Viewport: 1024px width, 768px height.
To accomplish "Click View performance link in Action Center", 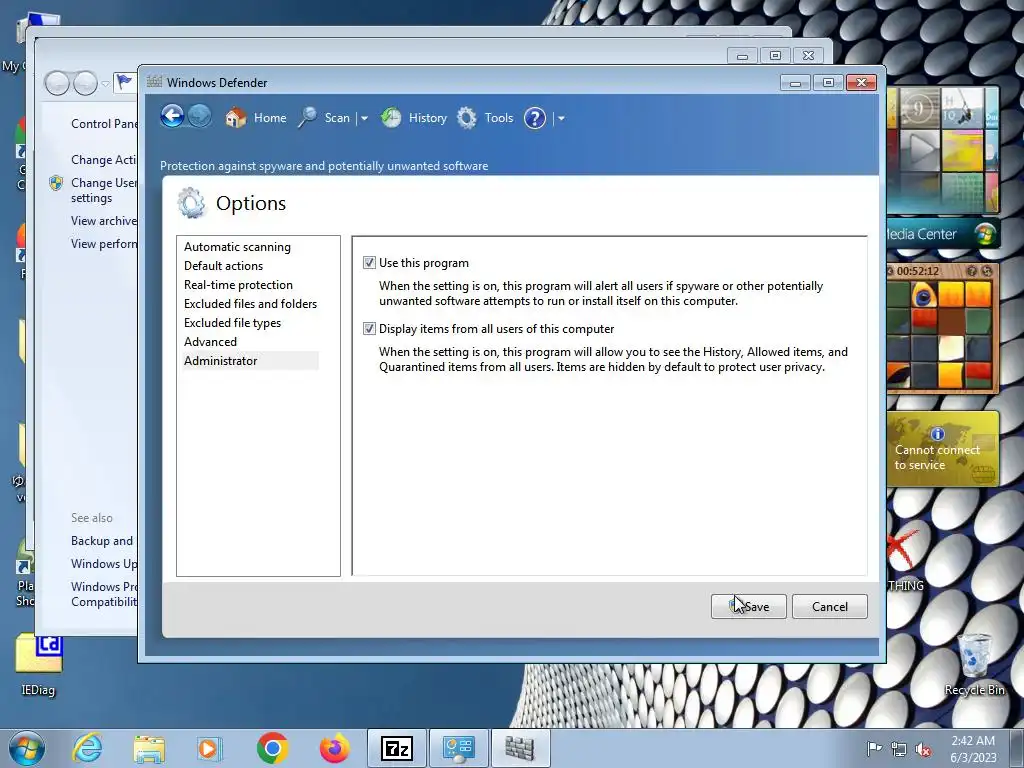I will click(x=104, y=244).
